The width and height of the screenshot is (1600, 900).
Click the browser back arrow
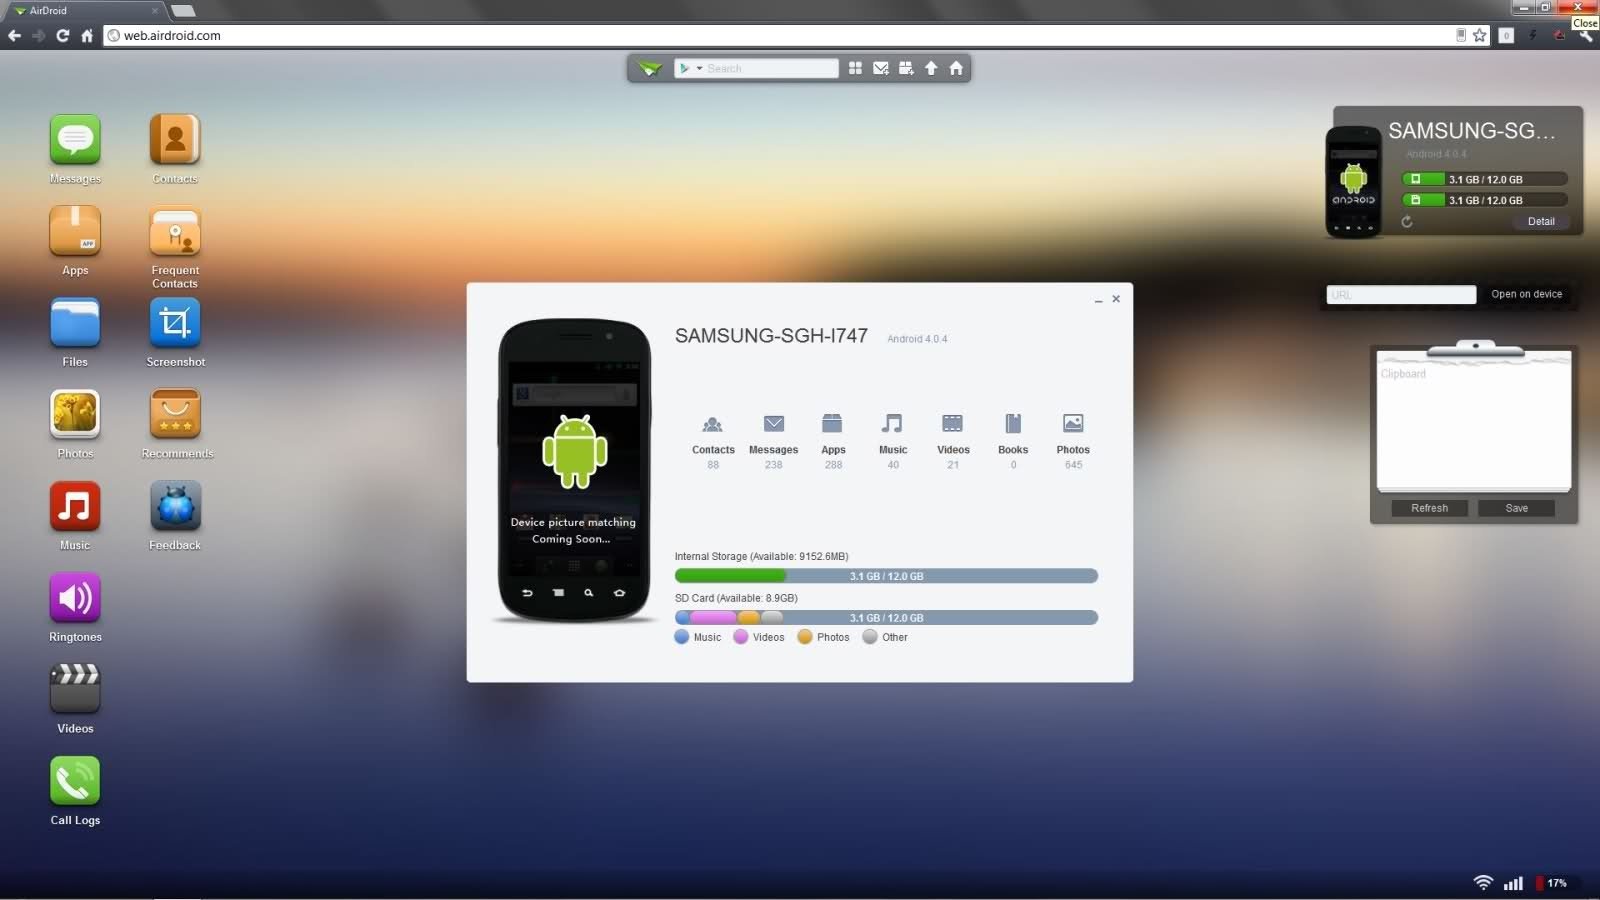click(x=14, y=35)
